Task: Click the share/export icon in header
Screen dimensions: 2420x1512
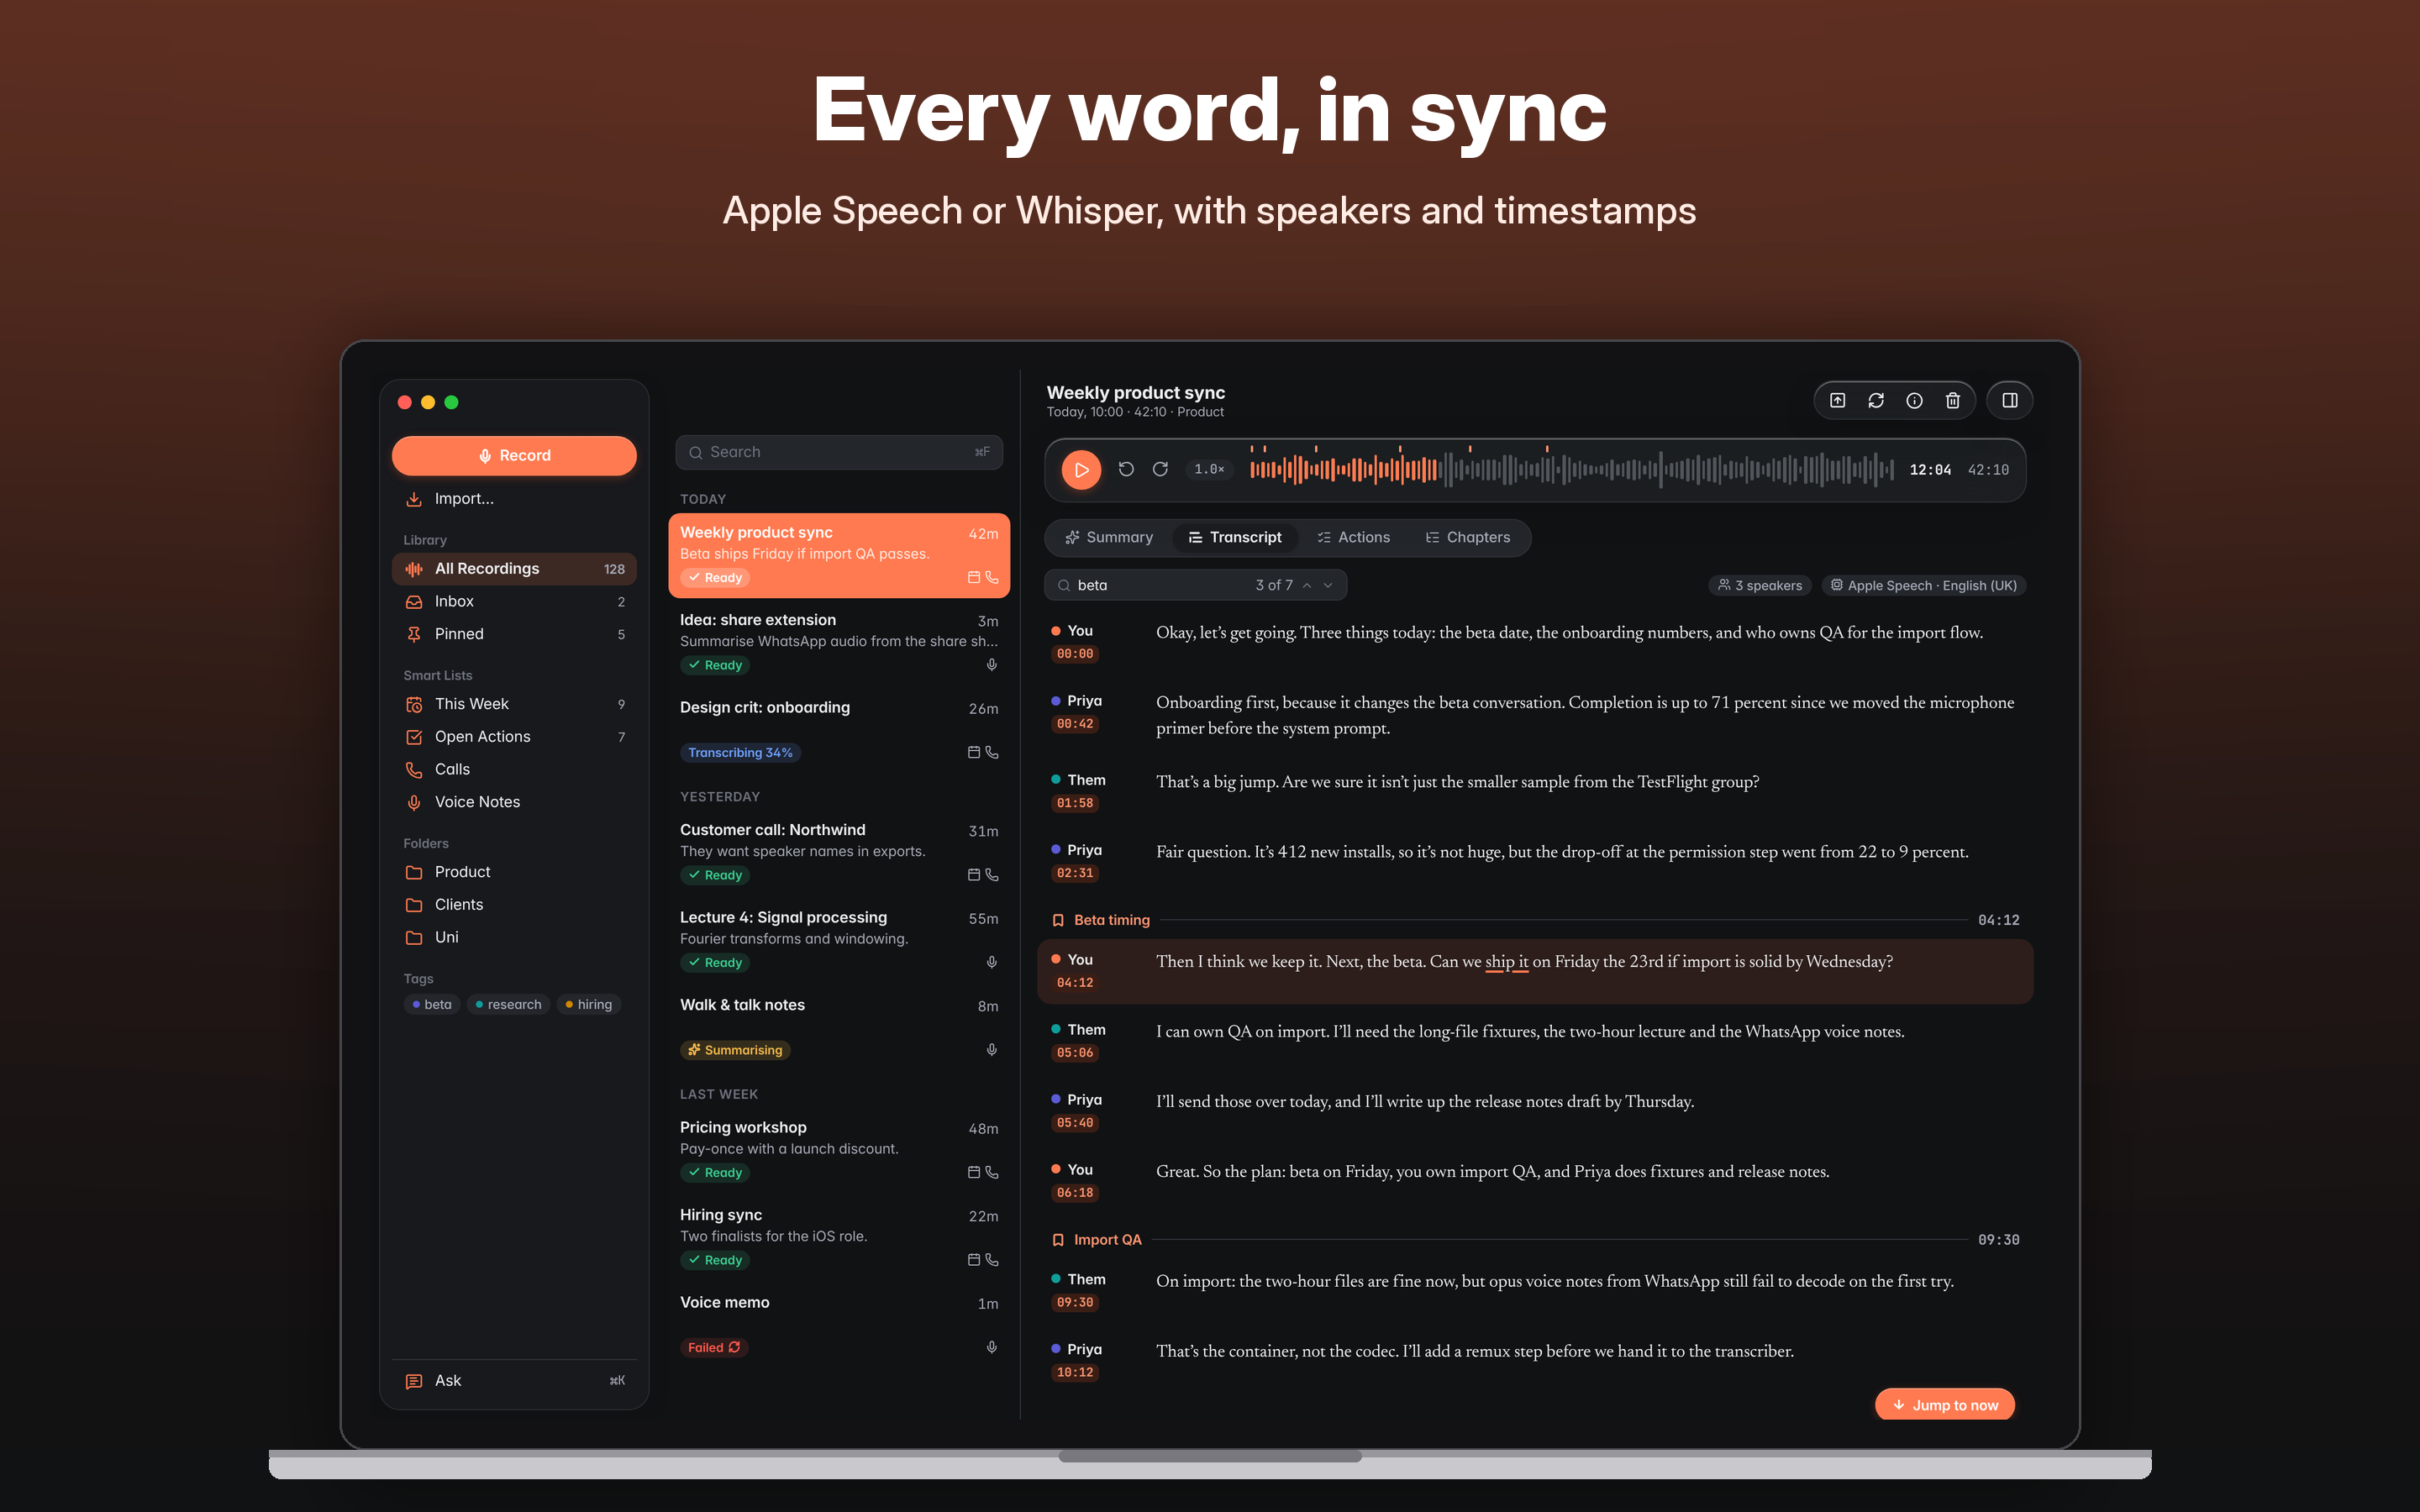Action: (x=1837, y=400)
